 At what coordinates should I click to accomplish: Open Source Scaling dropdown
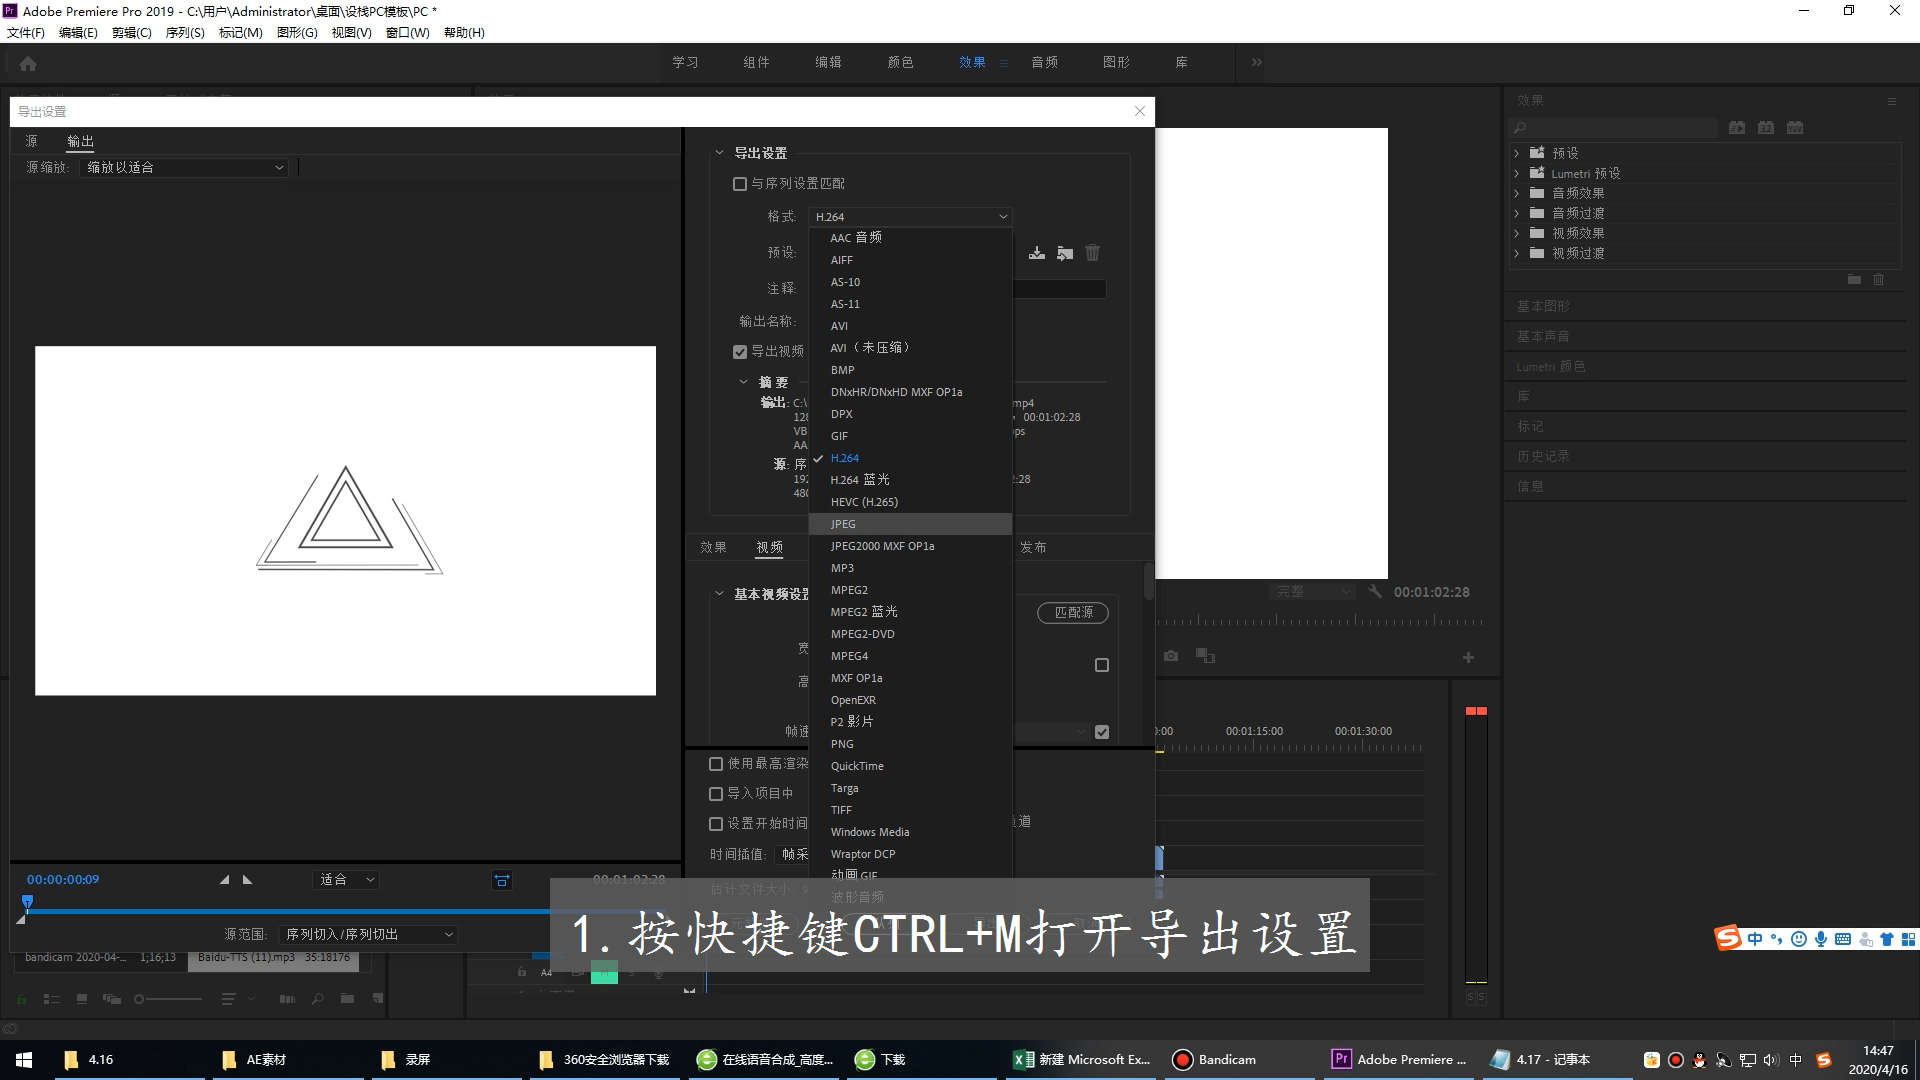coord(184,168)
